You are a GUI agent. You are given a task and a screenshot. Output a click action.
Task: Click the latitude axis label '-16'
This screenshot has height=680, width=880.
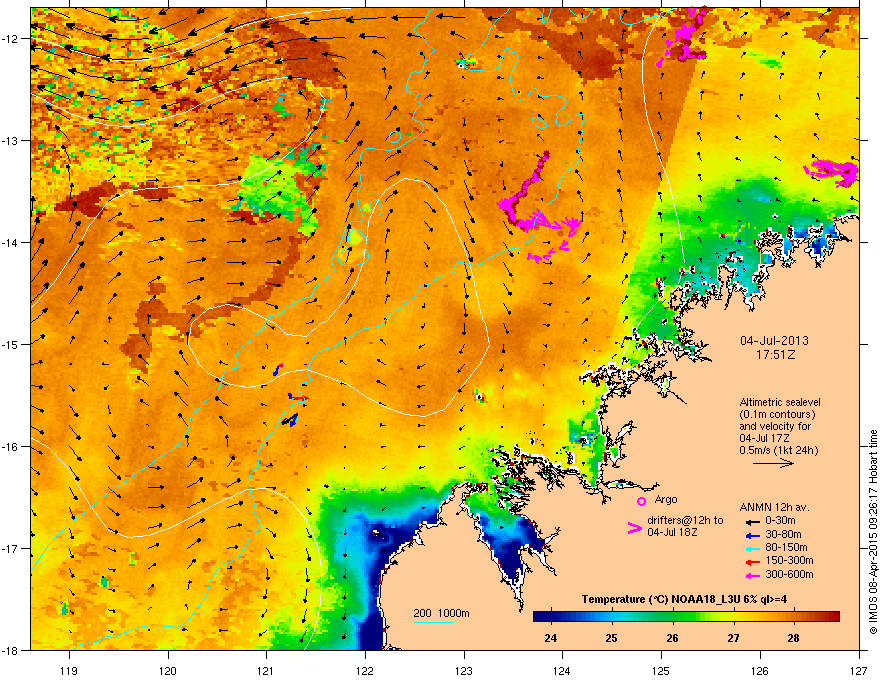(10, 447)
